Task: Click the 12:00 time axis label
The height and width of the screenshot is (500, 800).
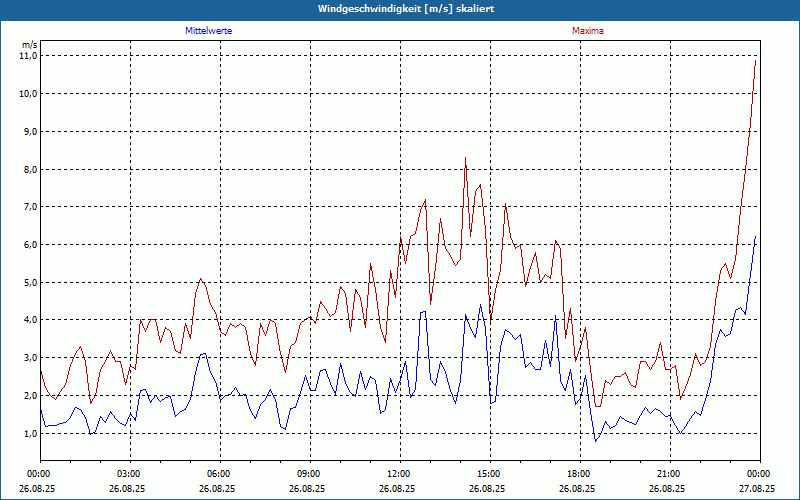Action: [401, 474]
